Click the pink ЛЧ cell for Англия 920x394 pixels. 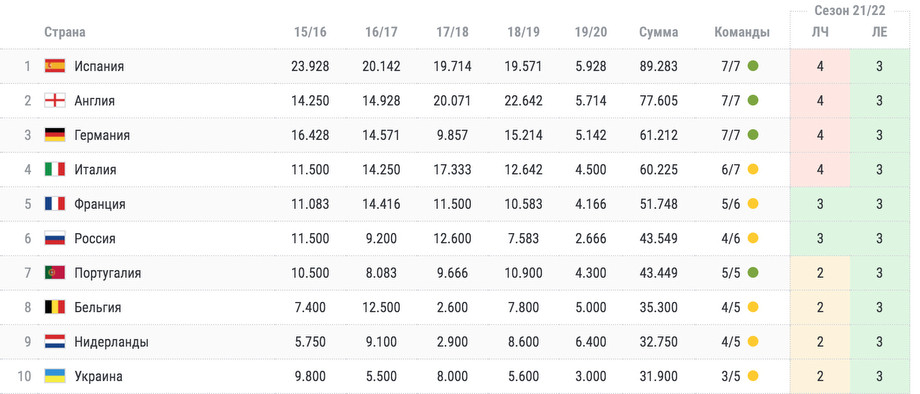[820, 101]
